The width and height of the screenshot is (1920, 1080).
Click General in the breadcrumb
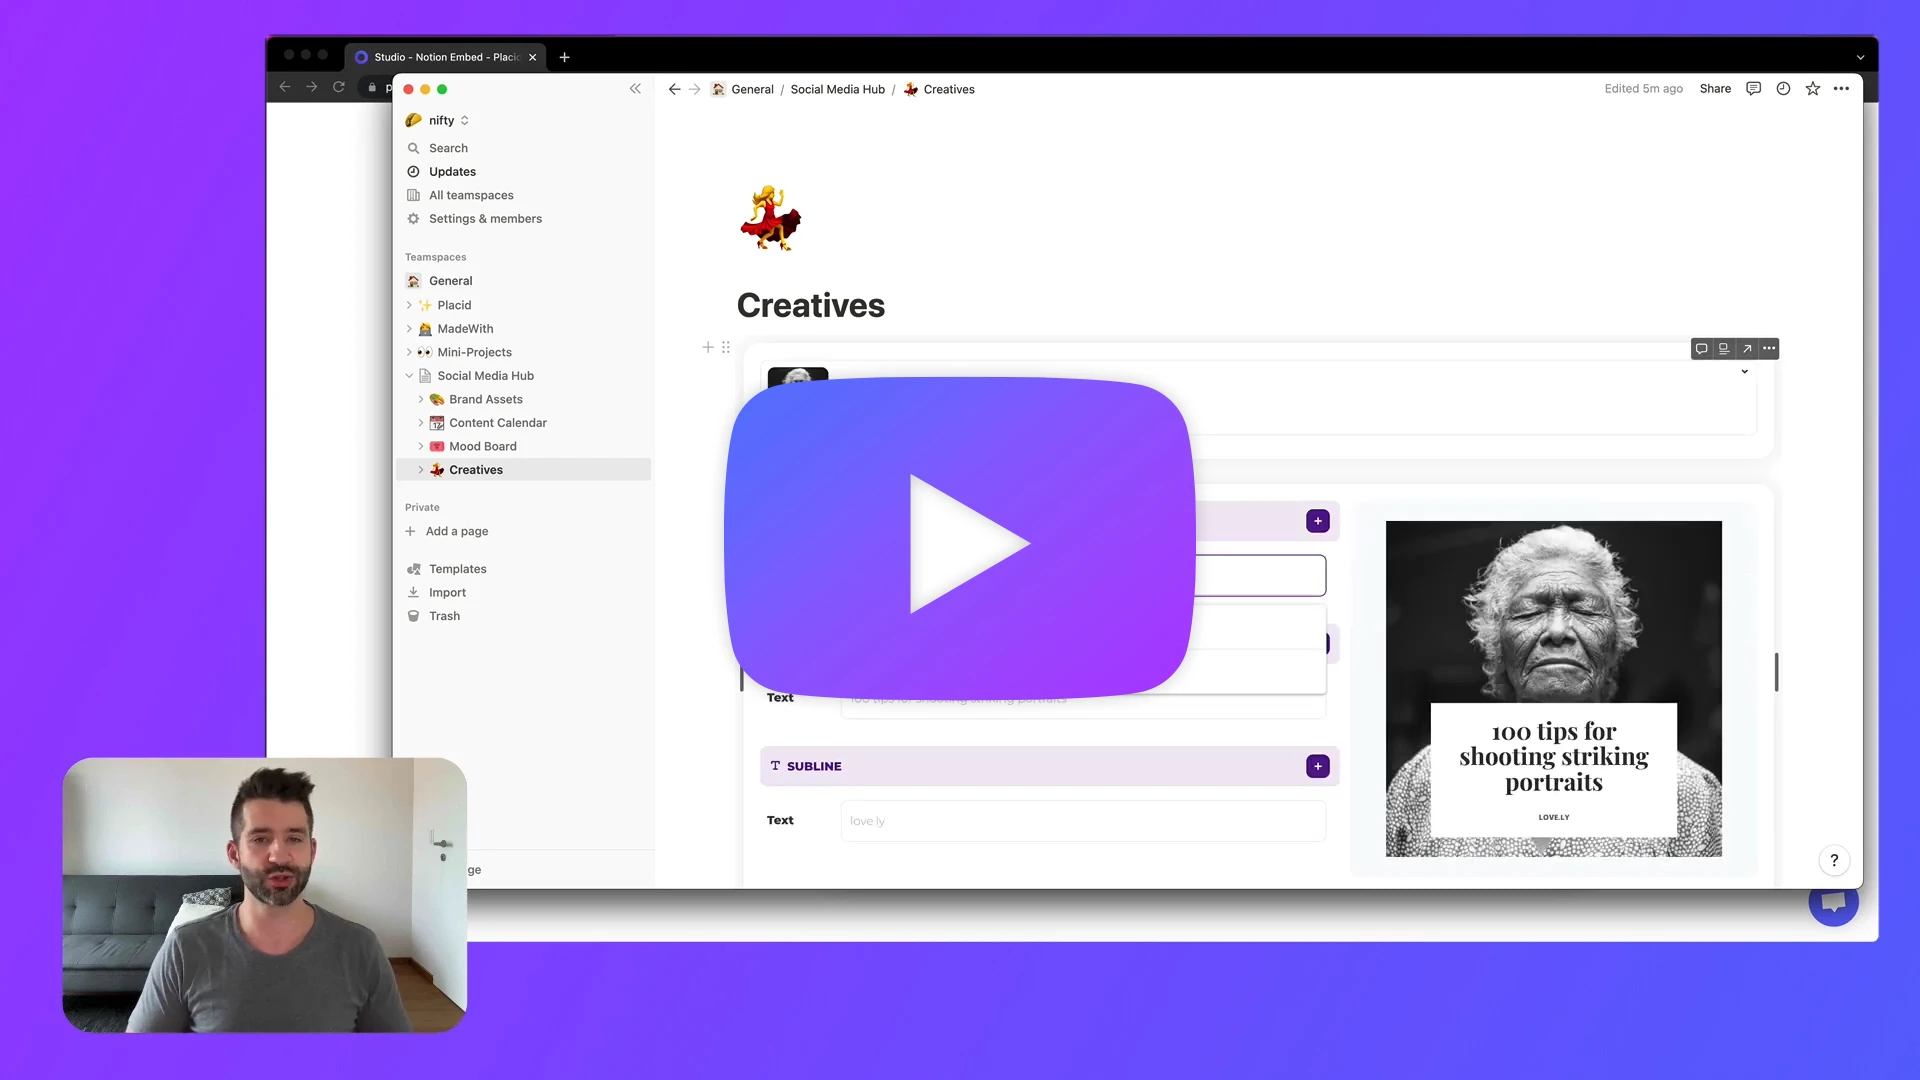(752, 89)
